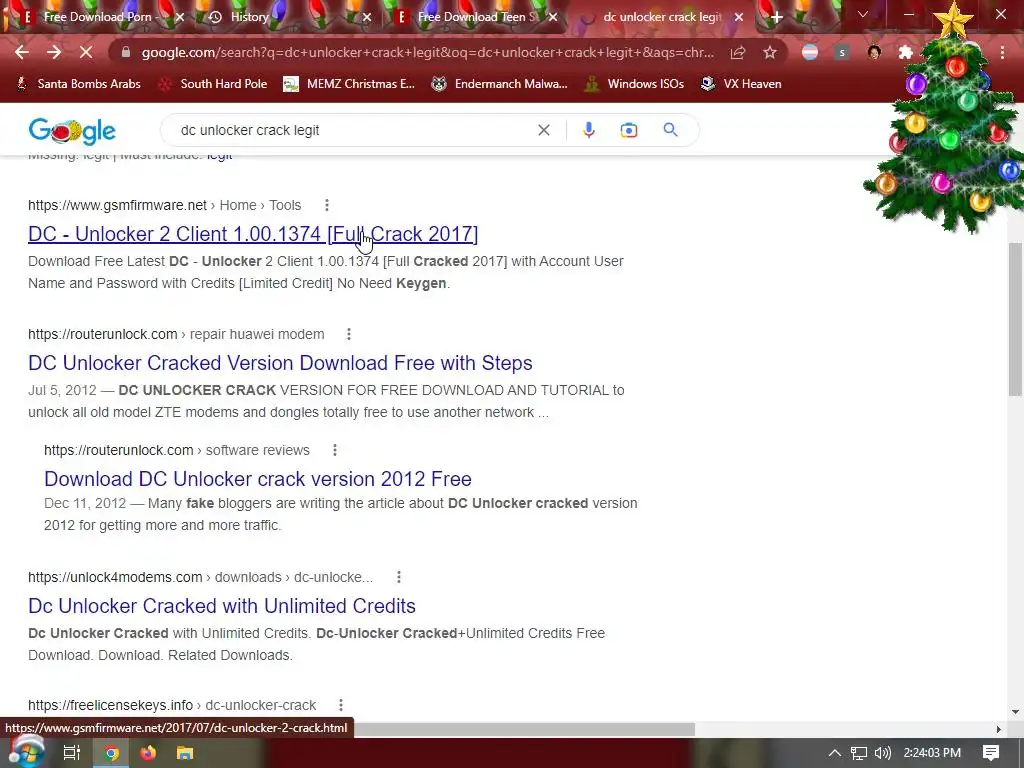Screen dimensions: 1024x768
Task: Open the striped flag extension icon
Action: click(x=810, y=52)
